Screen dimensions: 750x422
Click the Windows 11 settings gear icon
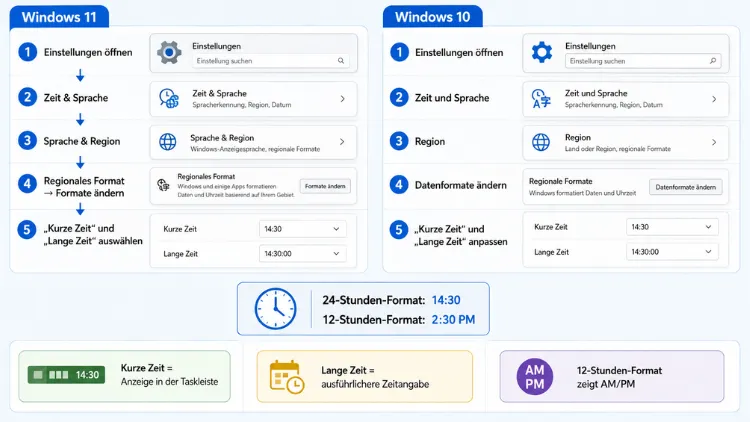click(x=169, y=52)
